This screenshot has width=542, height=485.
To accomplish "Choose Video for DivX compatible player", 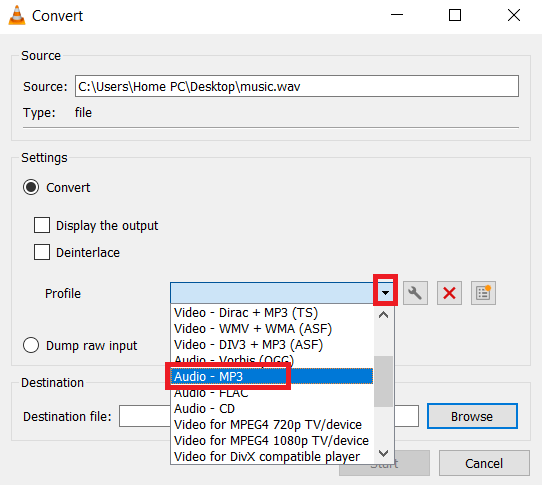I will [272, 456].
